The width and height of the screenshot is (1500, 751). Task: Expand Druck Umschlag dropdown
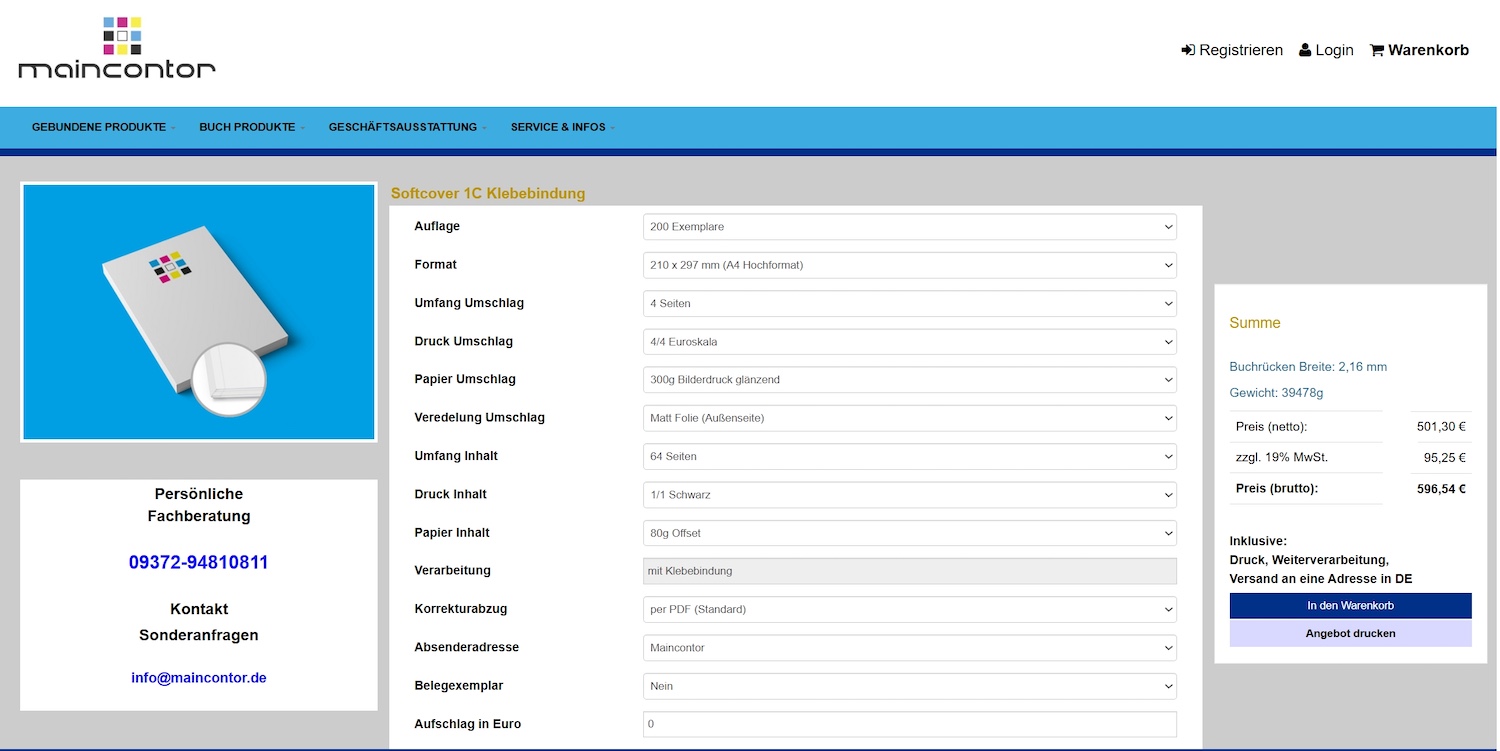point(910,342)
